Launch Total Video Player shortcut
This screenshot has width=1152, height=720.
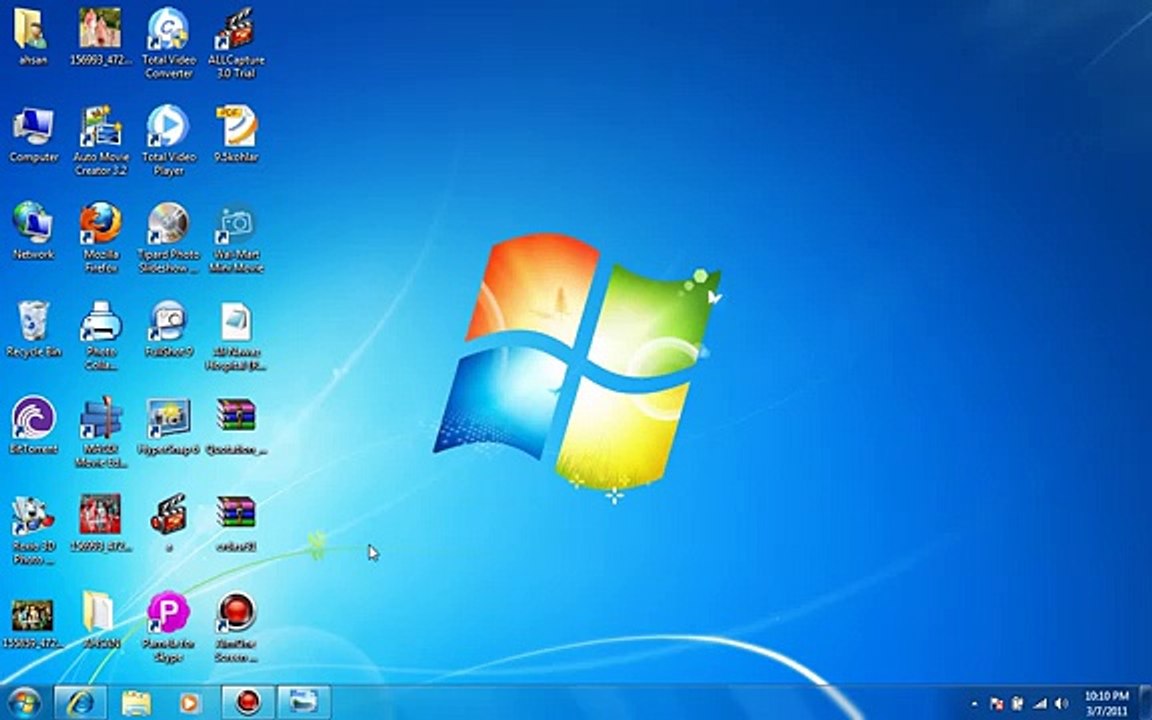(x=168, y=140)
